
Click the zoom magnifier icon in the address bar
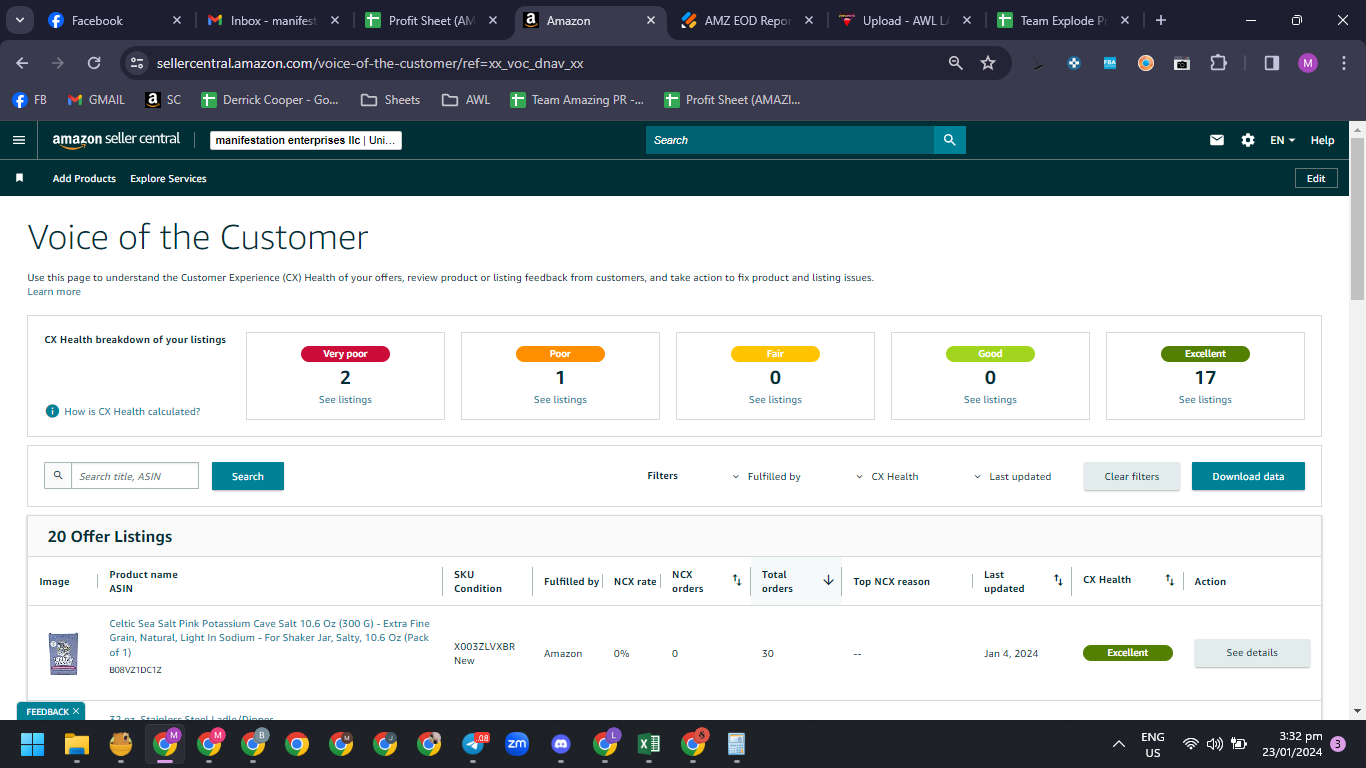point(956,63)
